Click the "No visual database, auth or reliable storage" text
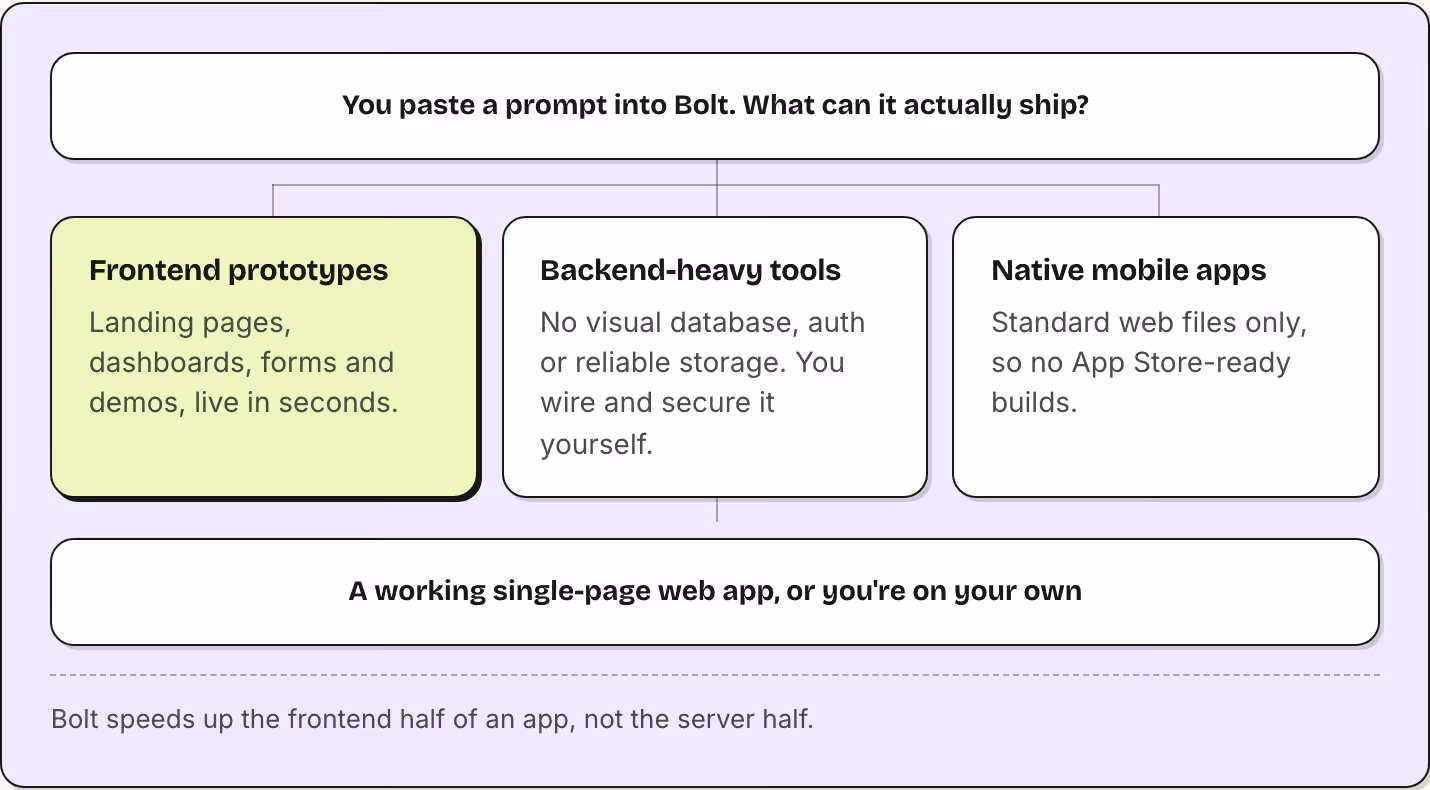 pyautogui.click(x=703, y=382)
